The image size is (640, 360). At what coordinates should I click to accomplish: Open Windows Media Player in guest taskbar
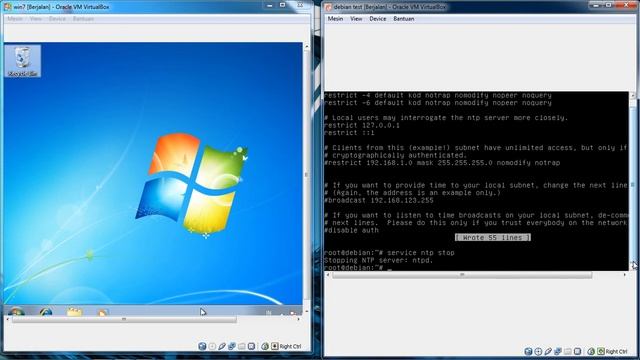(102, 312)
